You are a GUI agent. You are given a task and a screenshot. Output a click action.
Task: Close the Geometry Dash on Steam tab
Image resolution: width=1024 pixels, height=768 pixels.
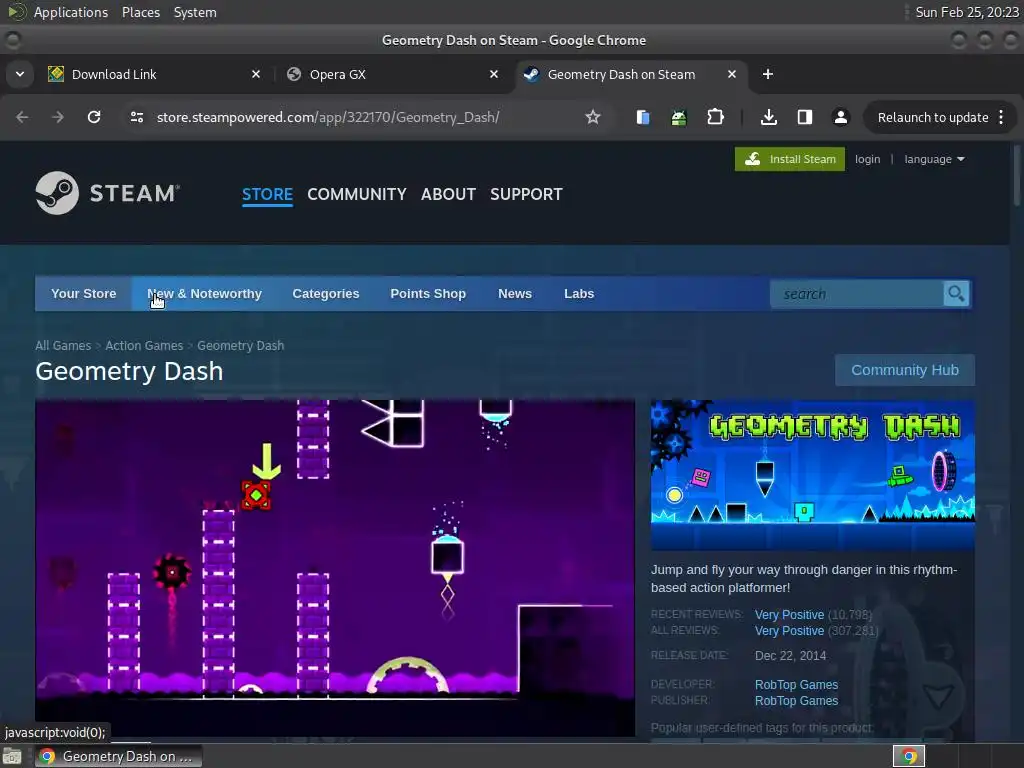[732, 74]
